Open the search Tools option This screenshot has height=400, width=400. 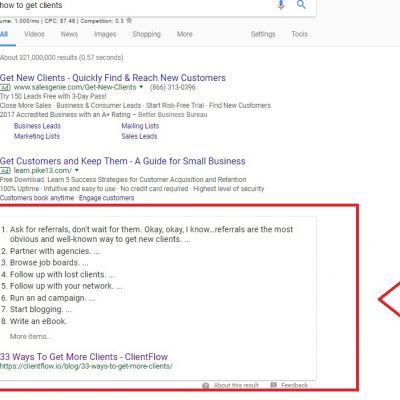299,34
